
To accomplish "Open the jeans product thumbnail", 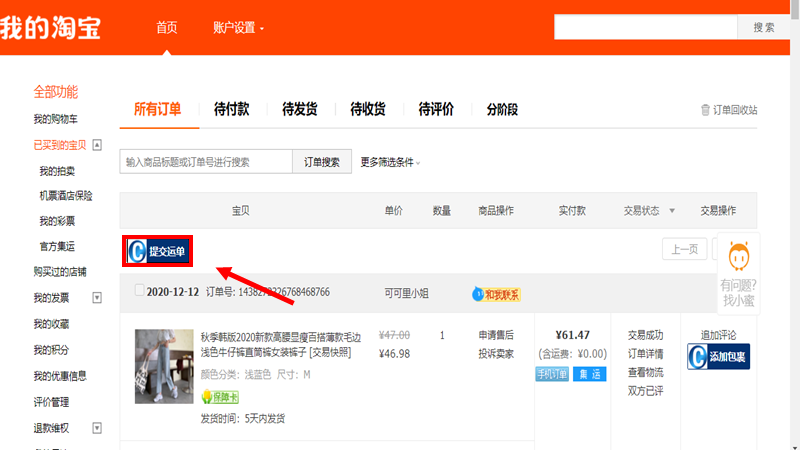I will pyautogui.click(x=164, y=366).
